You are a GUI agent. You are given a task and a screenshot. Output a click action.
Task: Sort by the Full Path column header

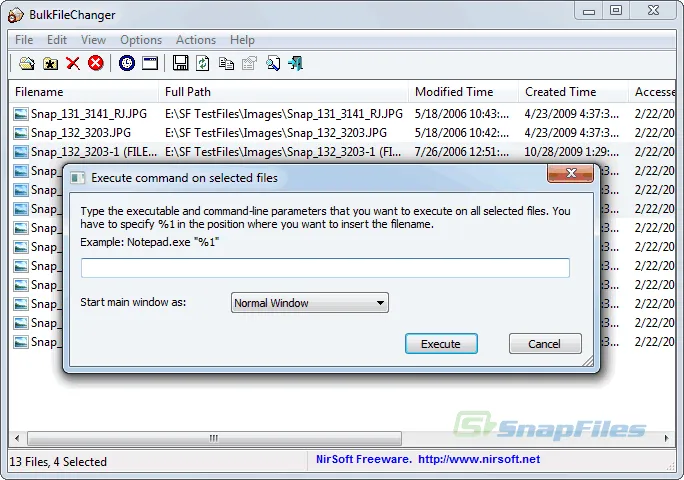click(284, 92)
